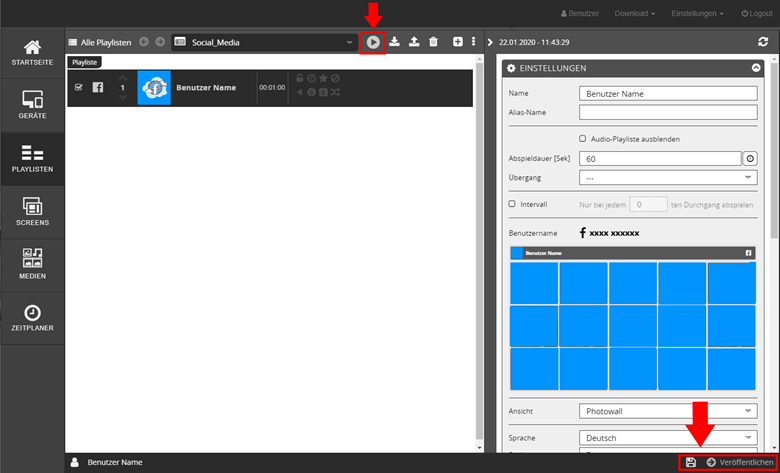Screen dimensions: 780x473
Task: Enable Audio-Playliste ausblenden checkbox
Action: [x=583, y=138]
